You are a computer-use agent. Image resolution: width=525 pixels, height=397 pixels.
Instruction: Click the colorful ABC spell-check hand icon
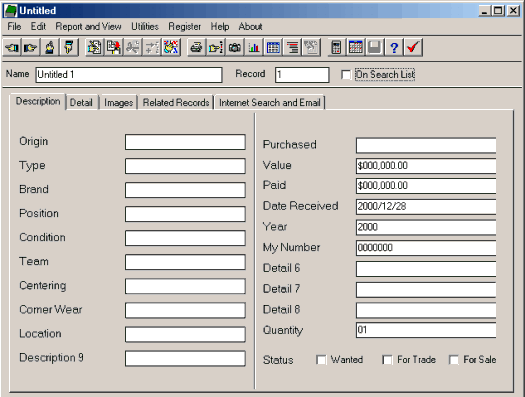(x=171, y=48)
